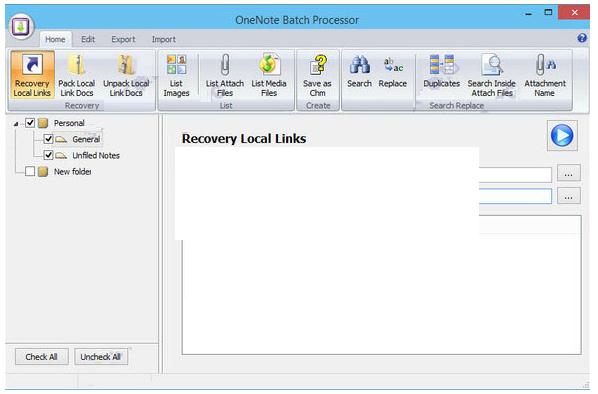The width and height of the screenshot is (598, 394).
Task: Select the Save as Chm icon
Action: 317,75
